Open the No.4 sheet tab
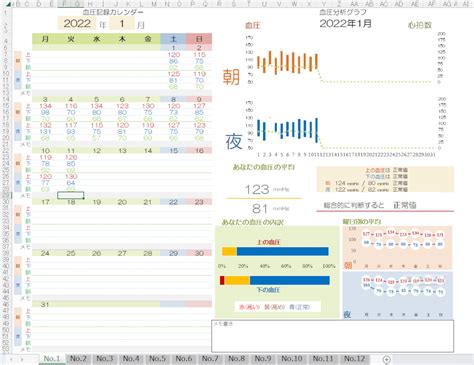 click(x=131, y=359)
